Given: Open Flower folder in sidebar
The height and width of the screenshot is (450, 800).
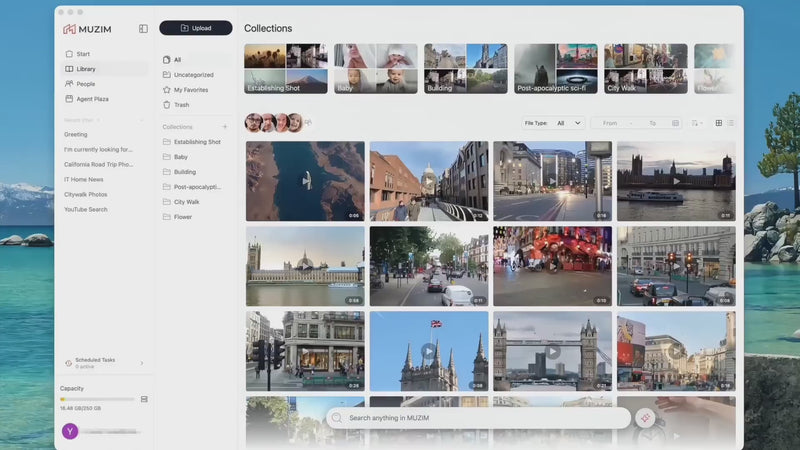Looking at the screenshot, I should click(x=183, y=217).
